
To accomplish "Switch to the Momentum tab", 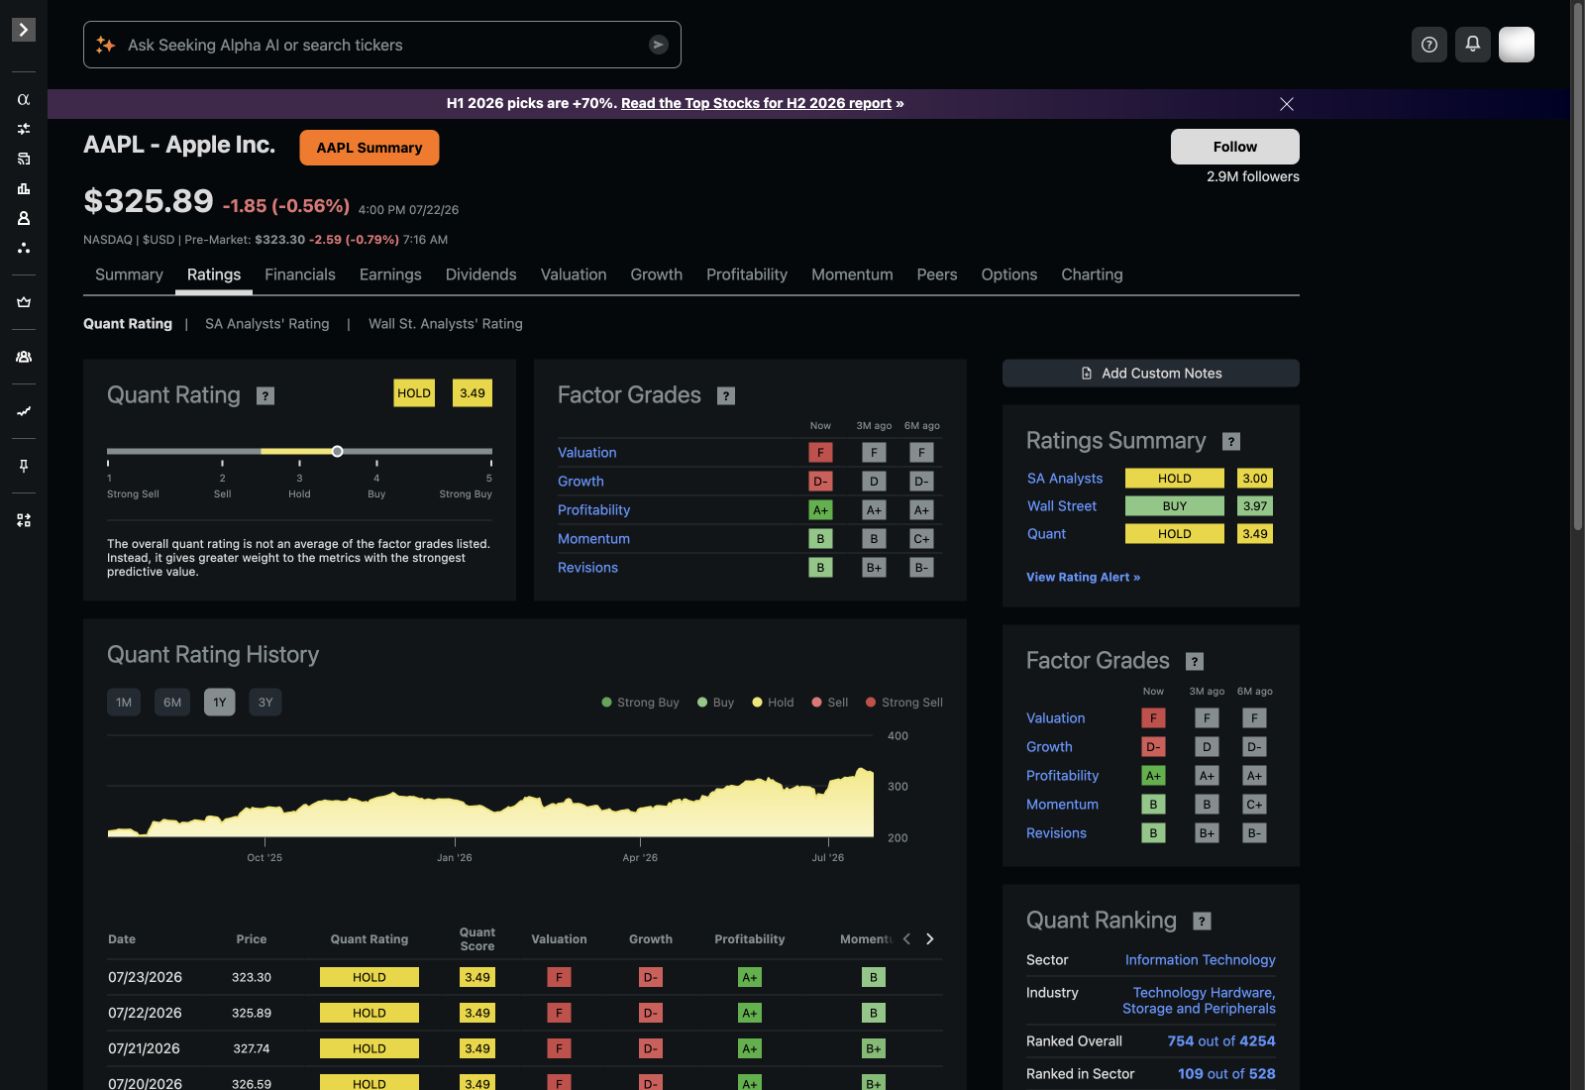I will click(852, 274).
